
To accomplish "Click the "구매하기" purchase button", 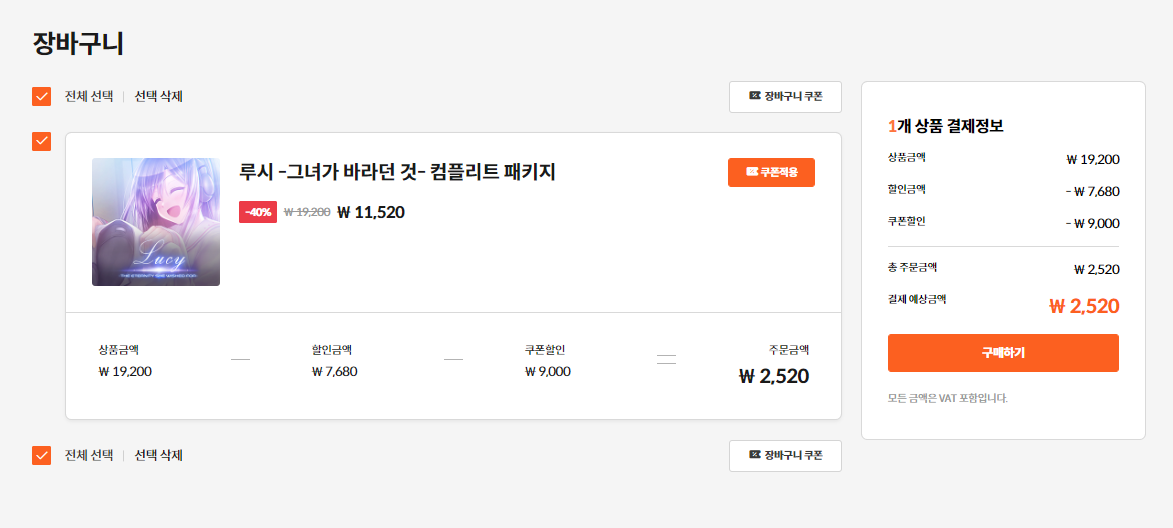I will [x=1003, y=353].
